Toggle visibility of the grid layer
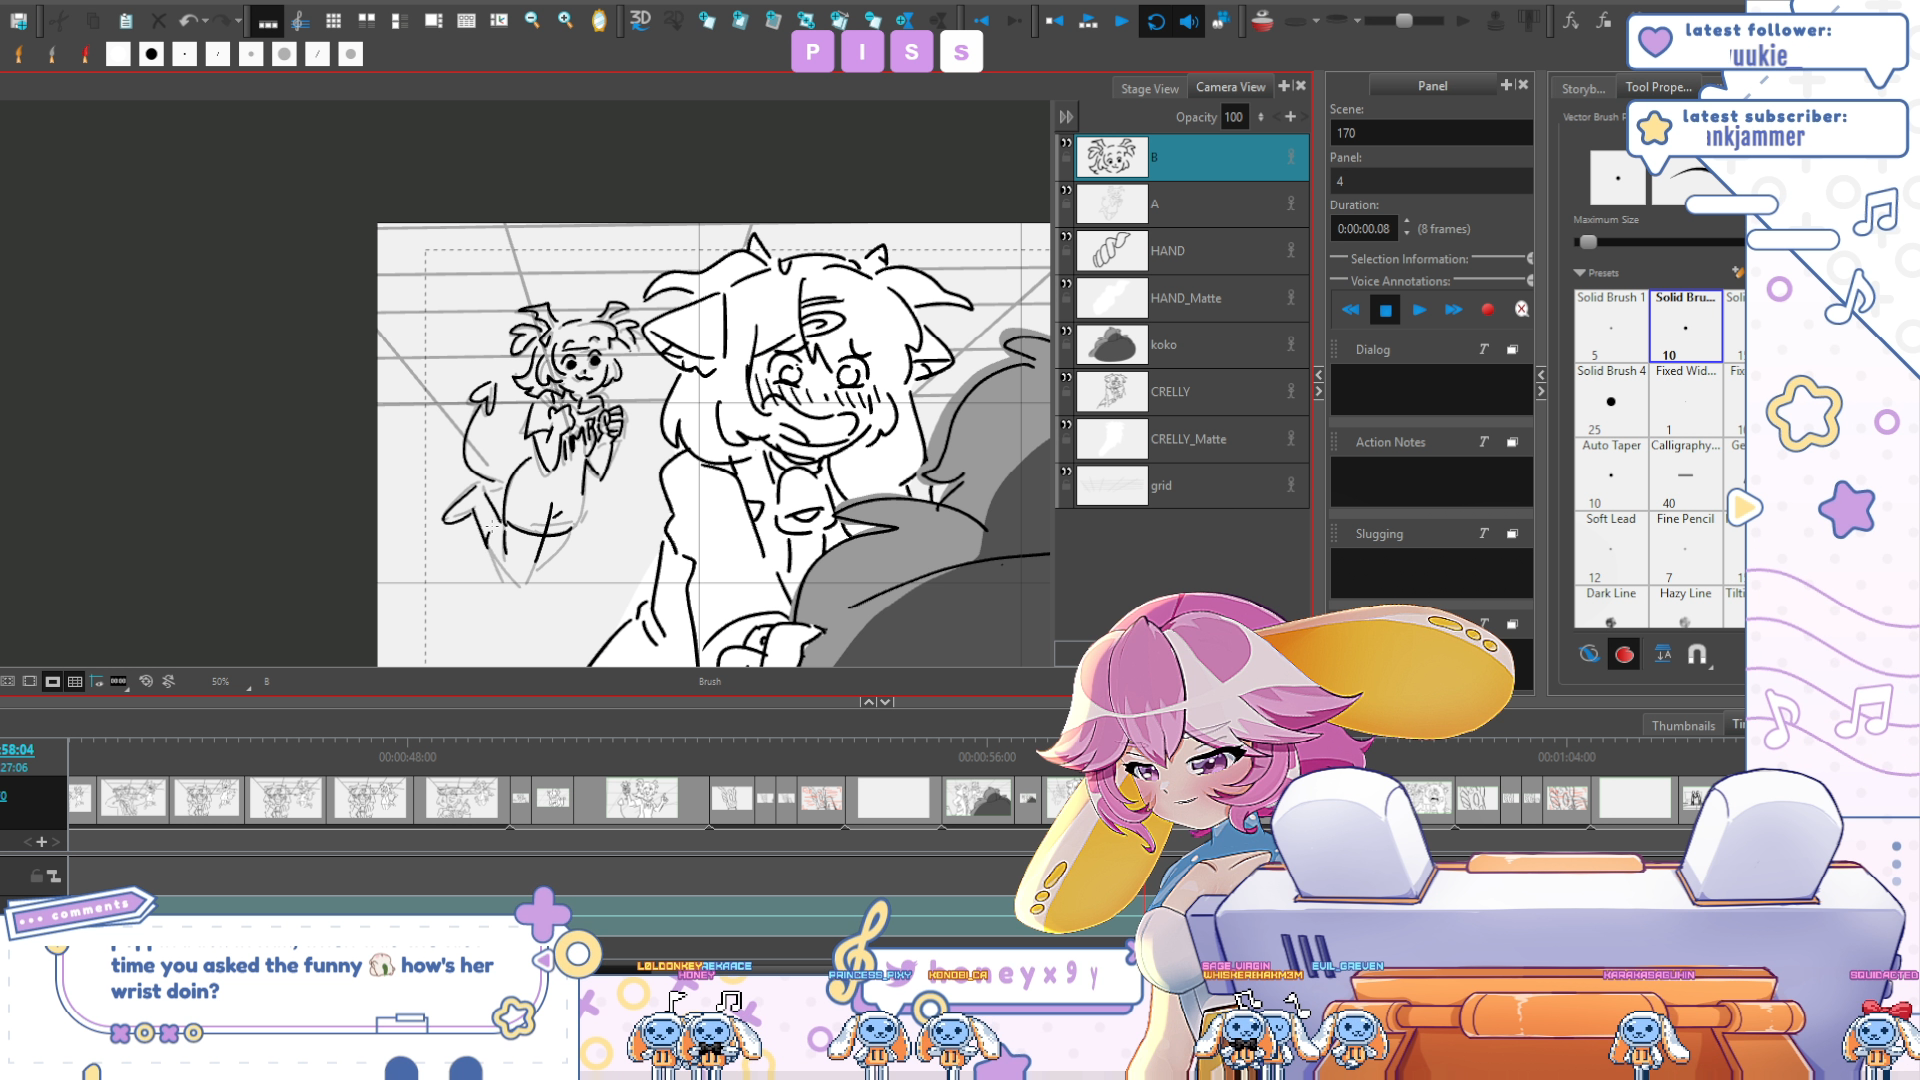 (x=1066, y=473)
